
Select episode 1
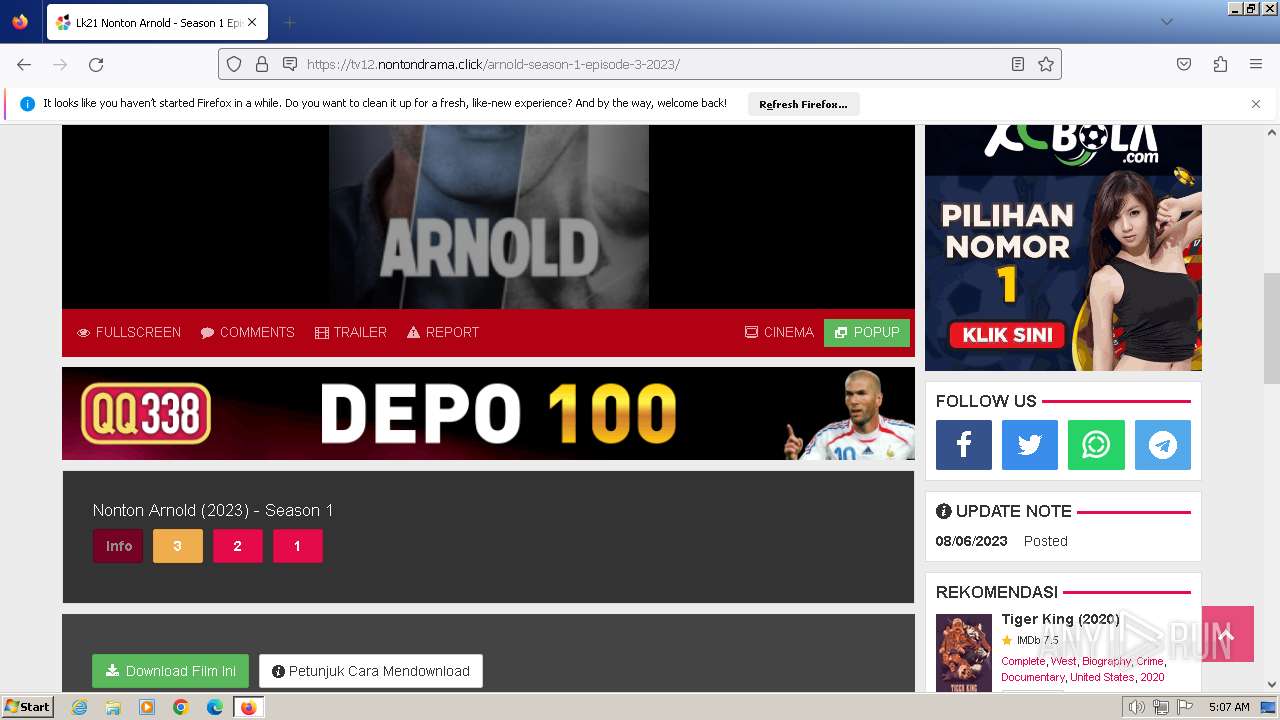click(x=298, y=546)
